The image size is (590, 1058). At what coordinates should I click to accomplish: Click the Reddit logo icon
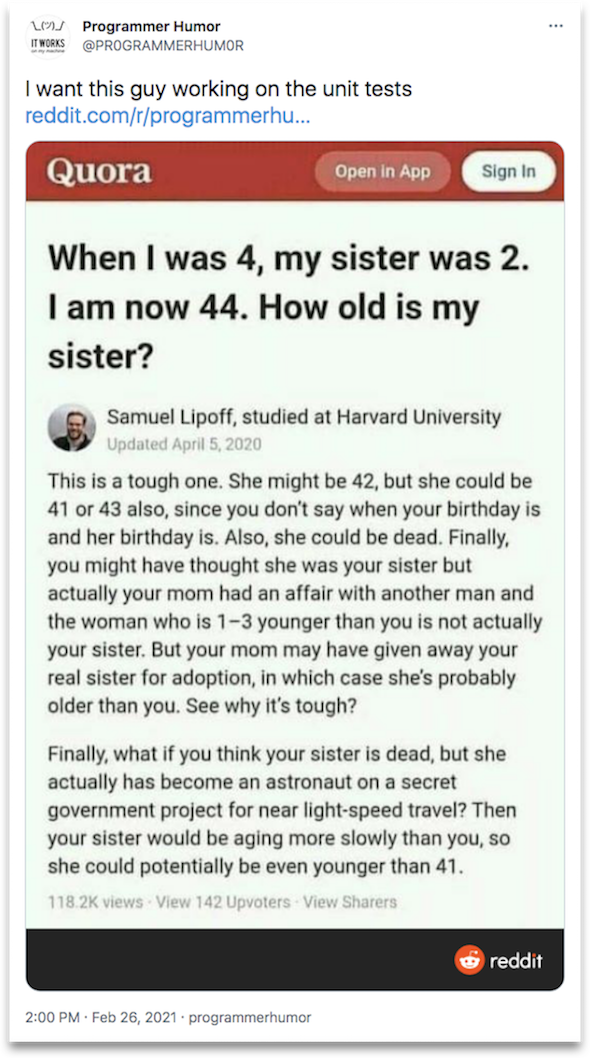click(468, 960)
